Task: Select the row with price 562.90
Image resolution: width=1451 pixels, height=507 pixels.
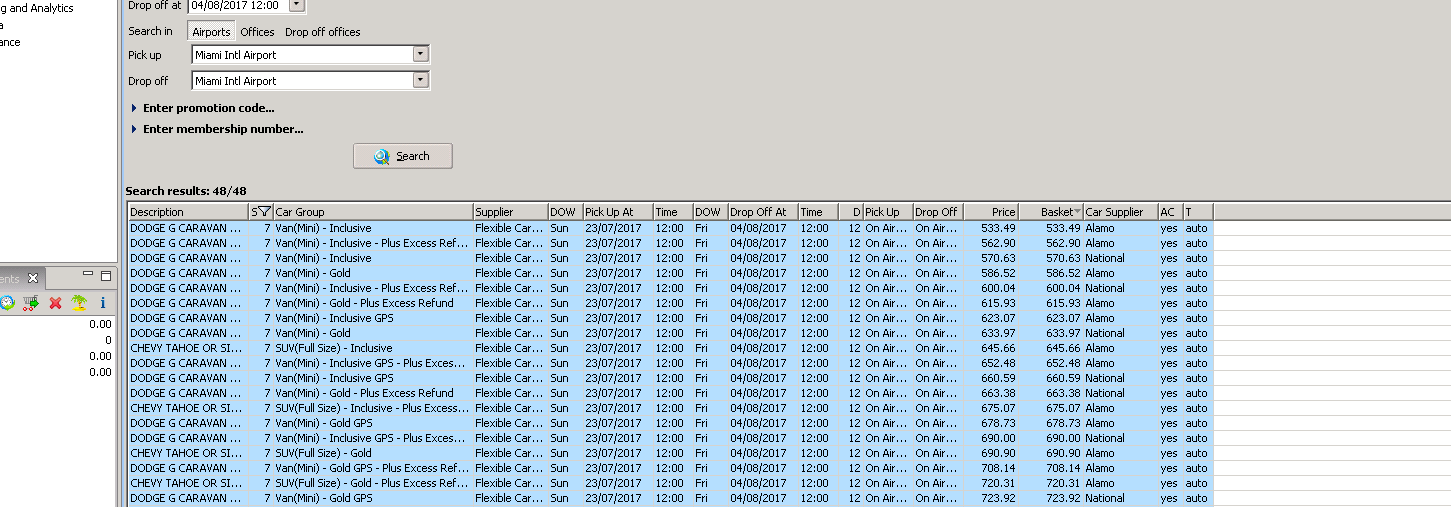Action: (x=670, y=243)
